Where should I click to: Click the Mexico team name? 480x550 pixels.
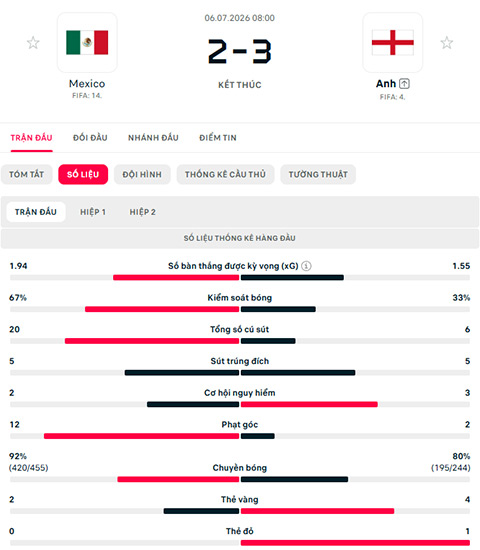tap(87, 83)
